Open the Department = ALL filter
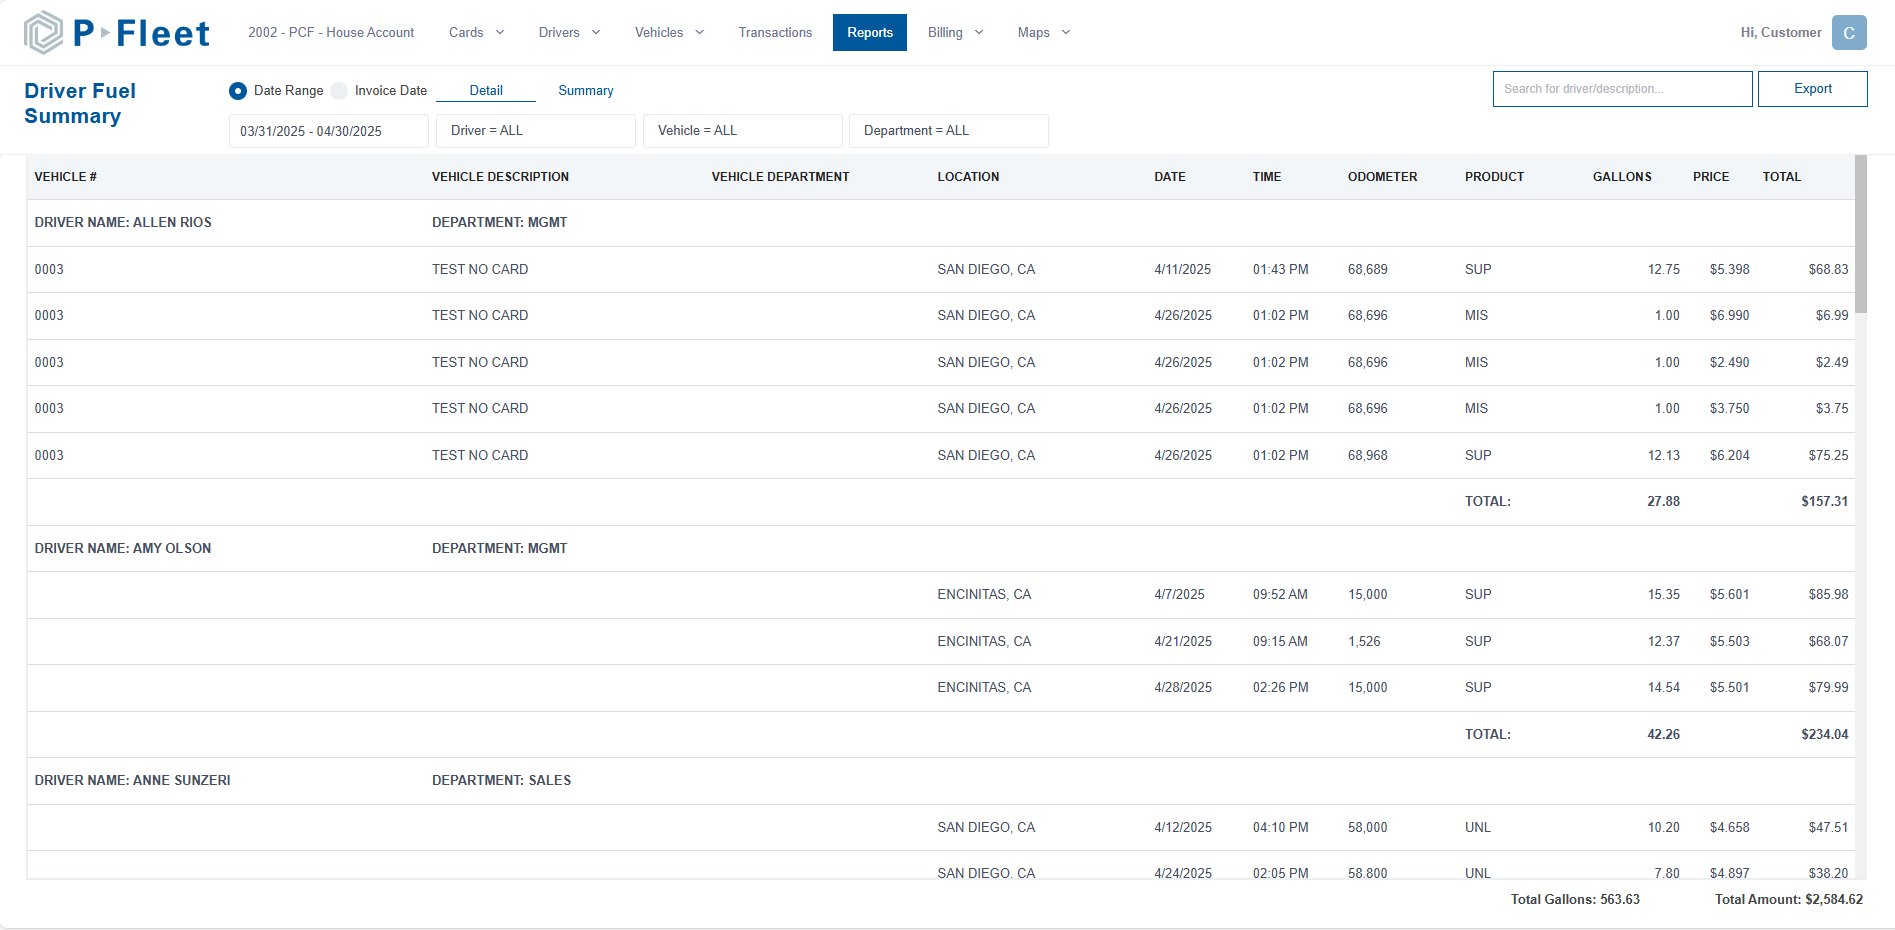This screenshot has height=930, width=1895. pos(948,130)
